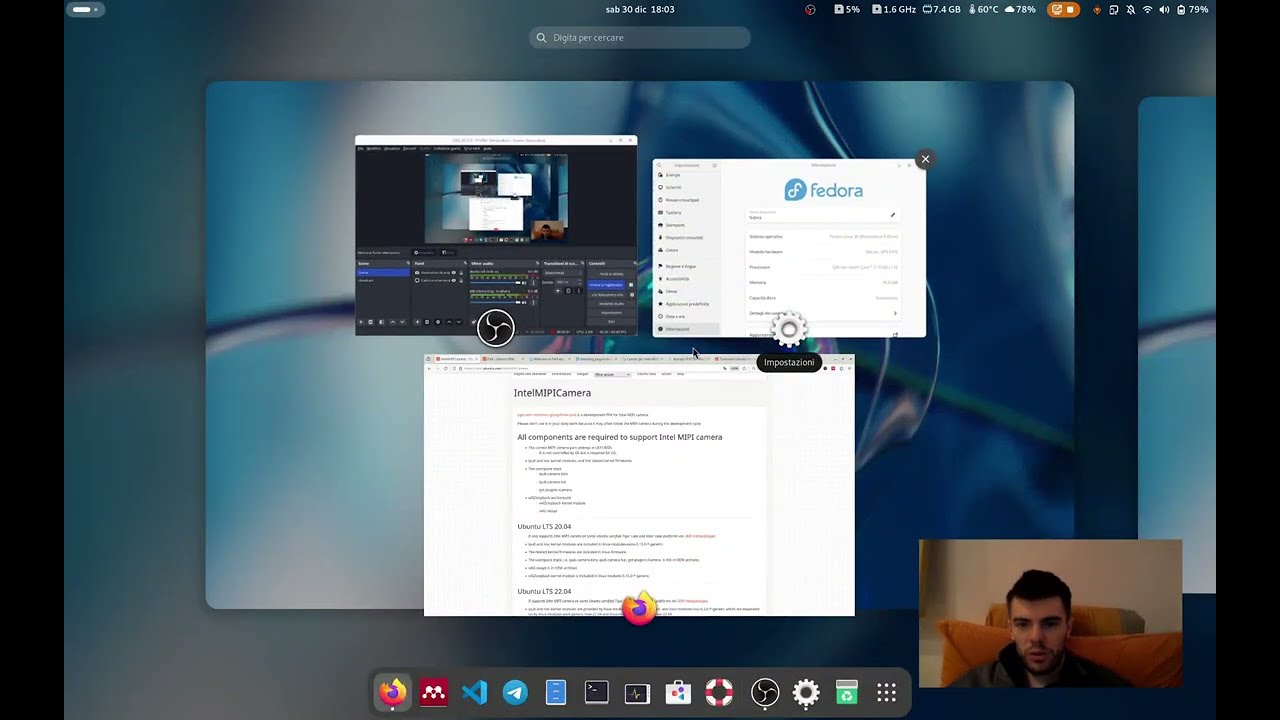
Task: Click the microphone indicator in top bar
Action: coord(1097,10)
